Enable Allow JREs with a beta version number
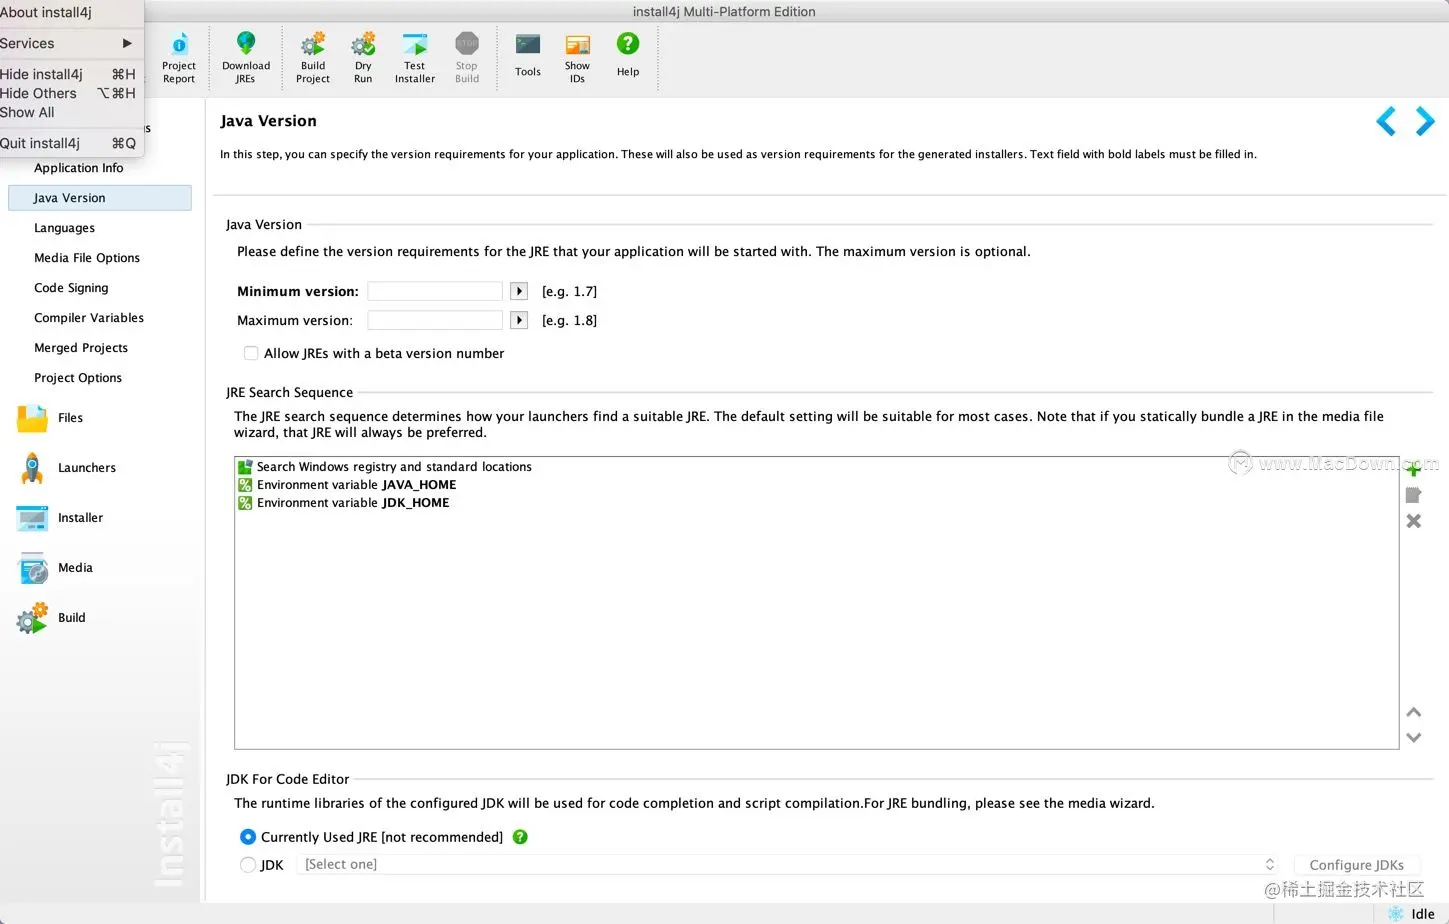The image size is (1449, 924). click(x=251, y=353)
